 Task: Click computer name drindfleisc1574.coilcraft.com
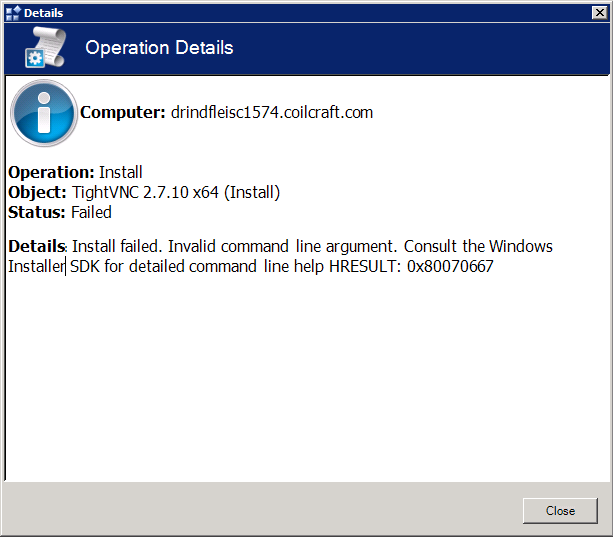tap(272, 113)
